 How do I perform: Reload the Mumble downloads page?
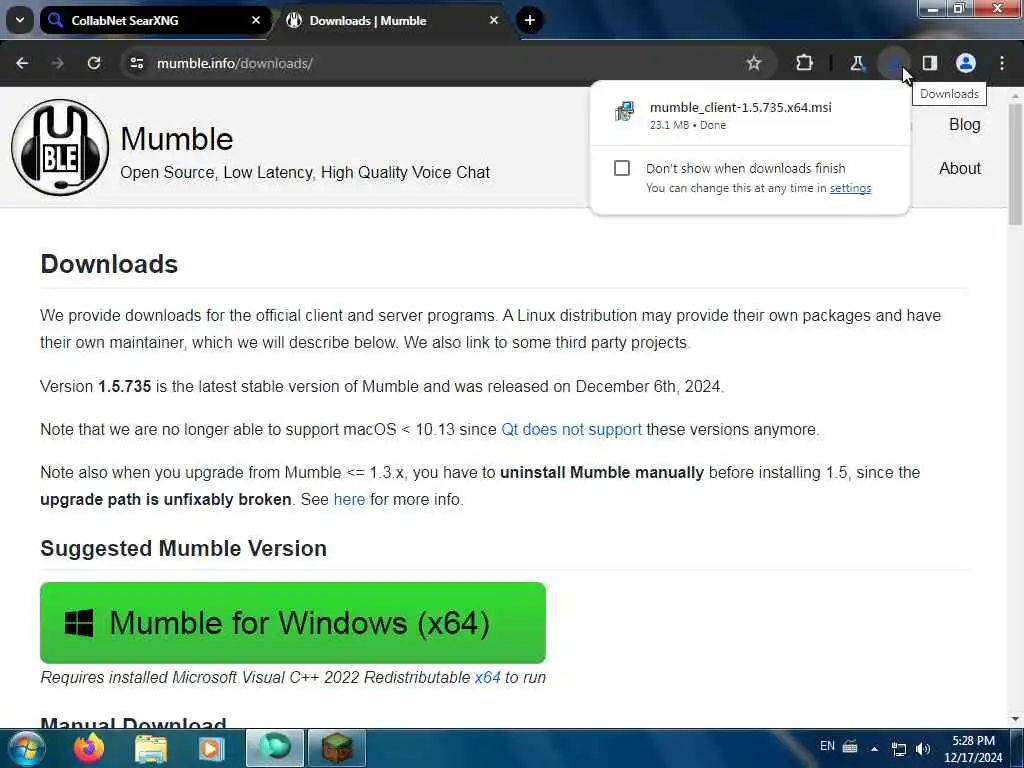94,63
